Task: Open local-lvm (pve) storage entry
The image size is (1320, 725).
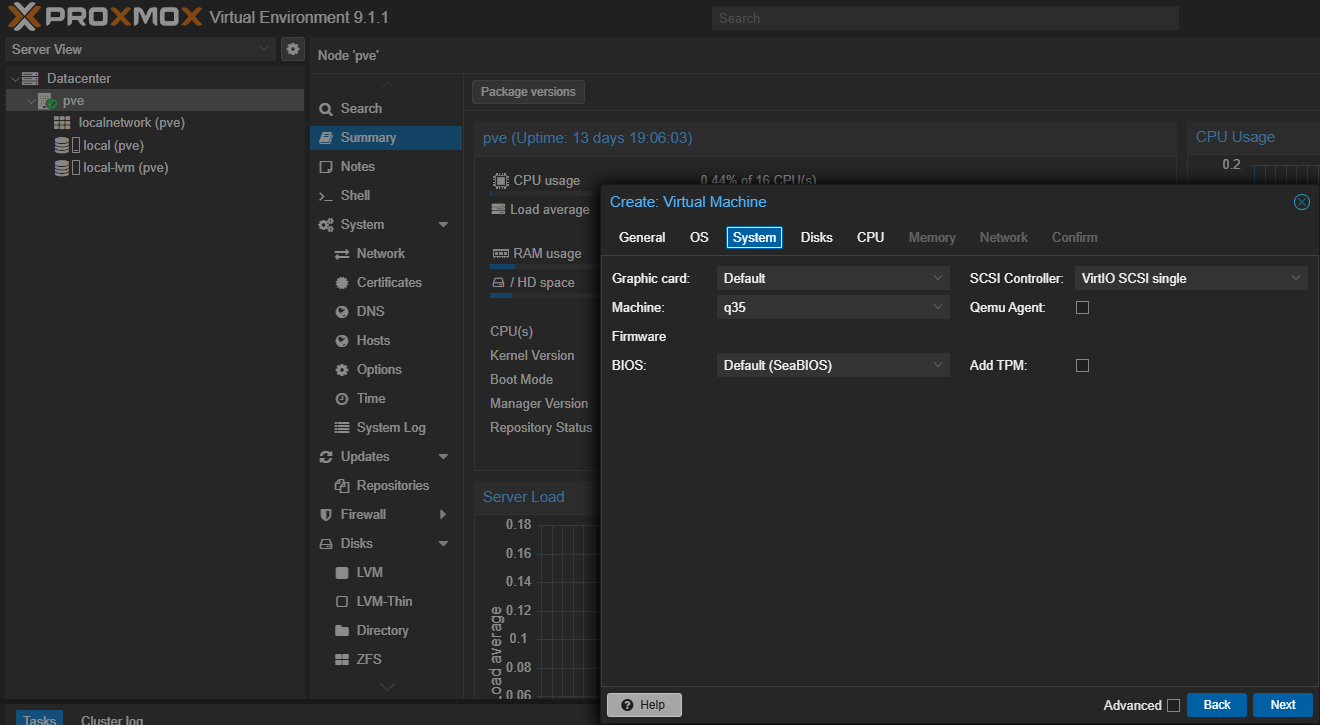Action: tap(125, 167)
